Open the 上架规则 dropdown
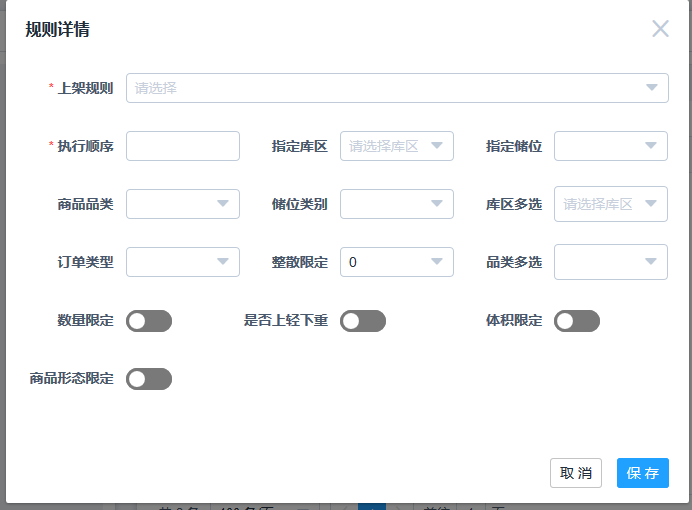 click(x=397, y=88)
